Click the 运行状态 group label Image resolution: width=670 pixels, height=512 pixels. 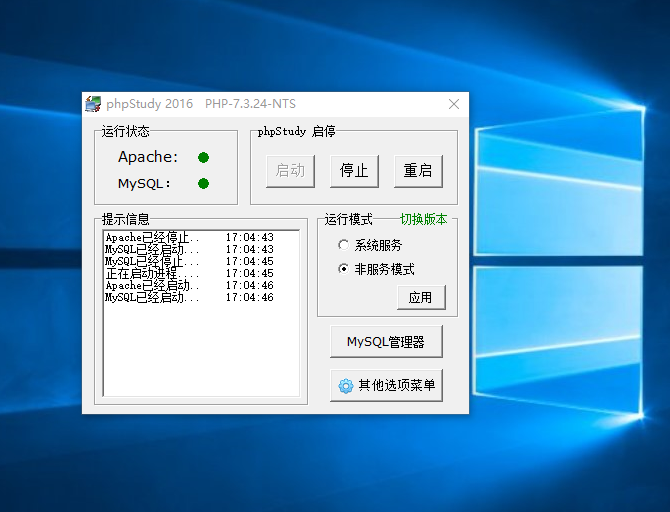coord(126,131)
